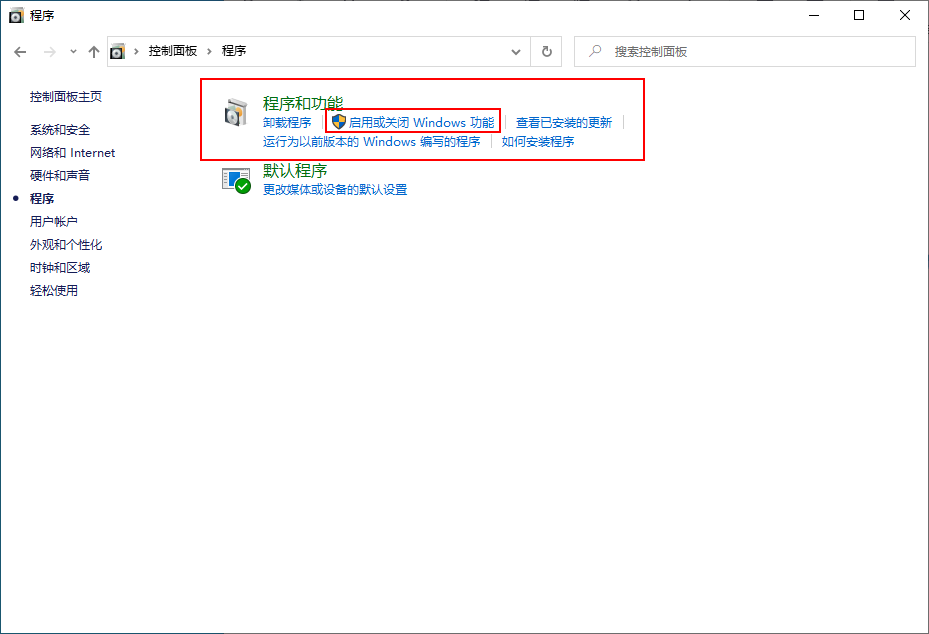Open the 默认程序 heading
929x634 pixels.
coord(295,171)
